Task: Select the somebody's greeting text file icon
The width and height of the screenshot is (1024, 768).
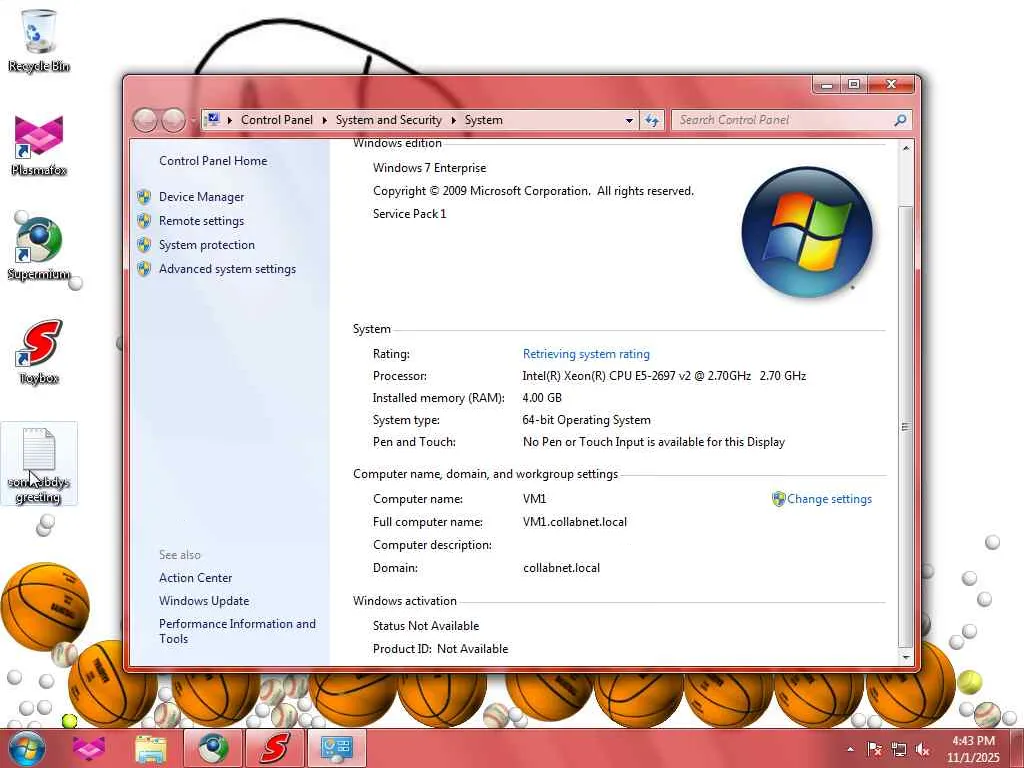Action: point(39,464)
